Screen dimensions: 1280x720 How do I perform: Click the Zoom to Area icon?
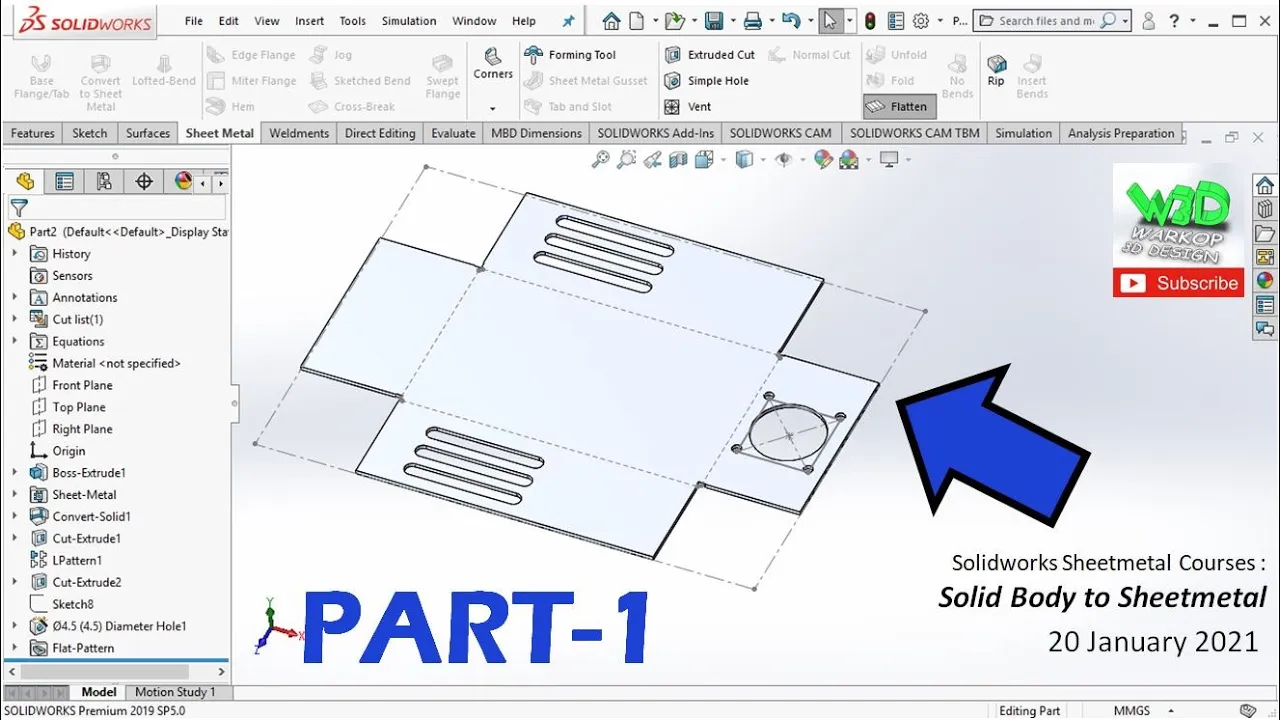627,159
